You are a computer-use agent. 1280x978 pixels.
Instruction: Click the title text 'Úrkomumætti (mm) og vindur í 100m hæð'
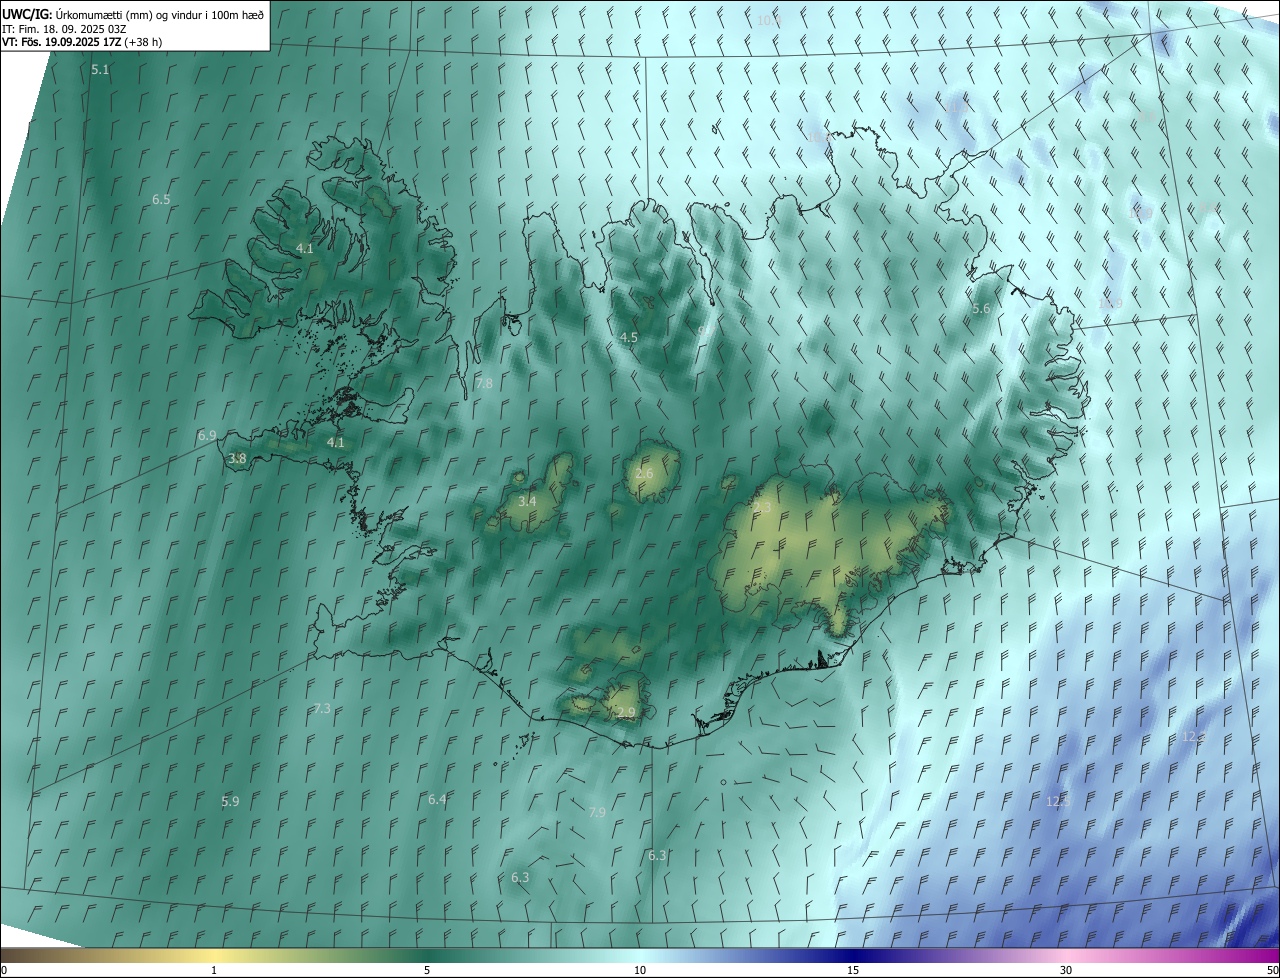click(161, 14)
